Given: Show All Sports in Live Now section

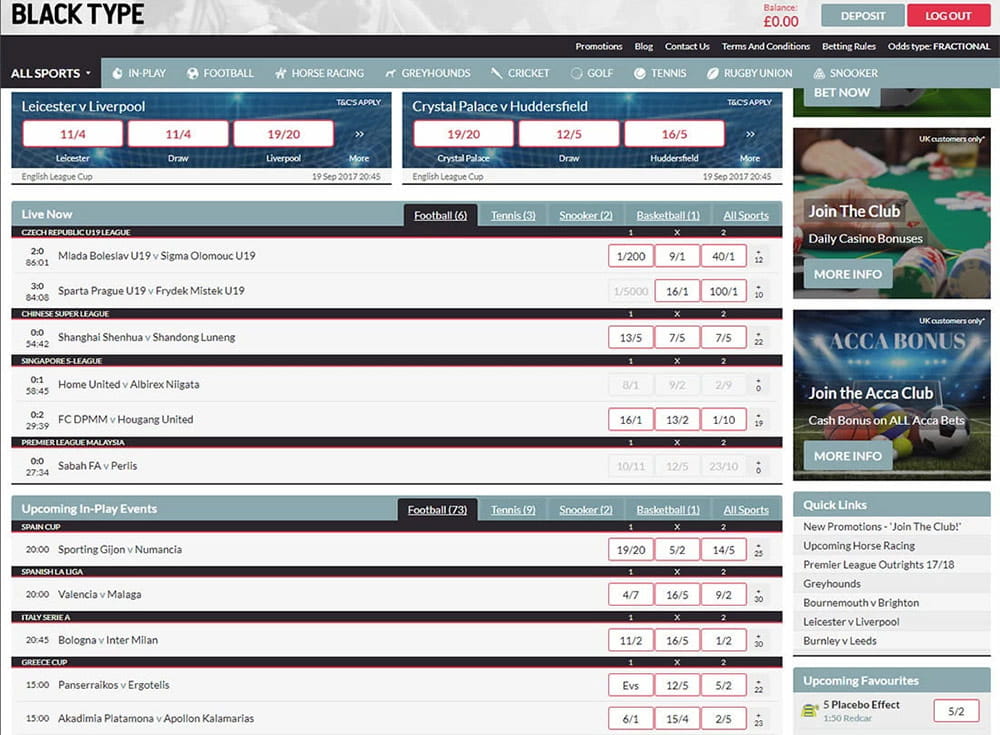Looking at the screenshot, I should click(746, 216).
